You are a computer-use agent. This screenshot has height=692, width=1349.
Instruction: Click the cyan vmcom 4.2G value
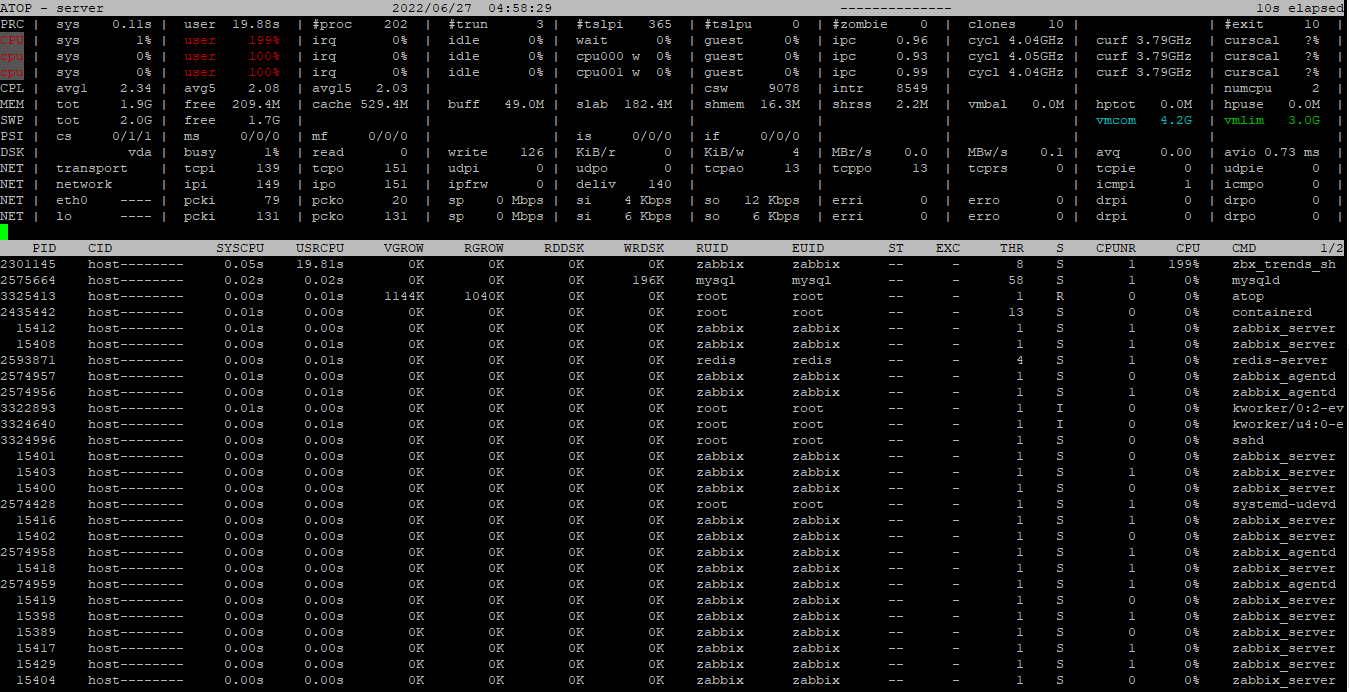pyautogui.click(x=1144, y=120)
